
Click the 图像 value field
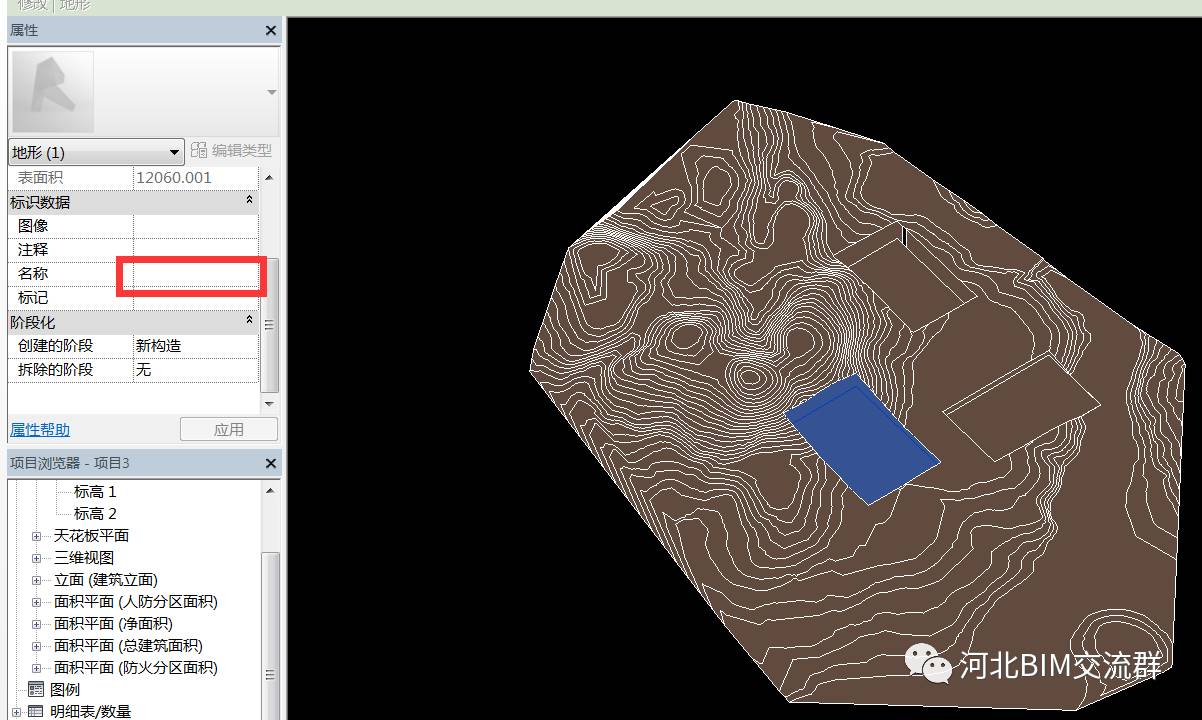(x=195, y=226)
